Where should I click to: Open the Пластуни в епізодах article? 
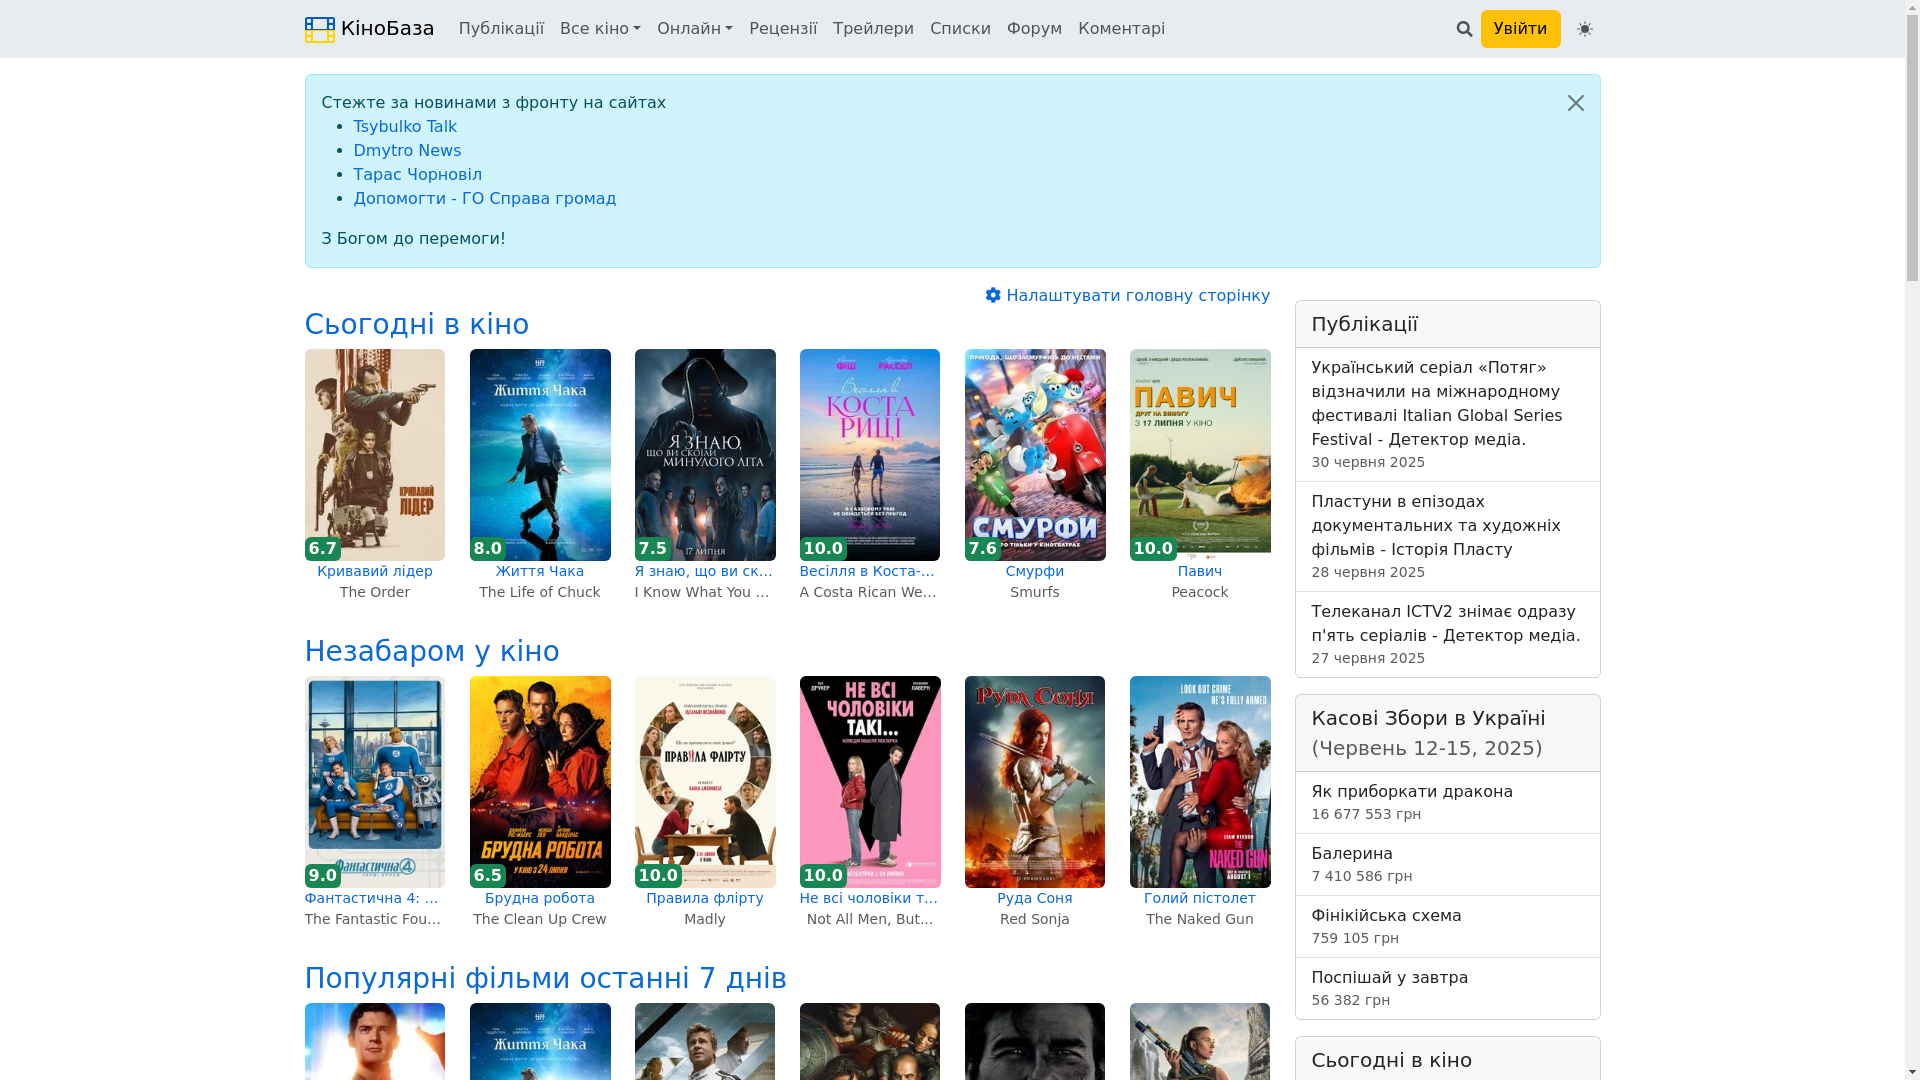tap(1436, 526)
